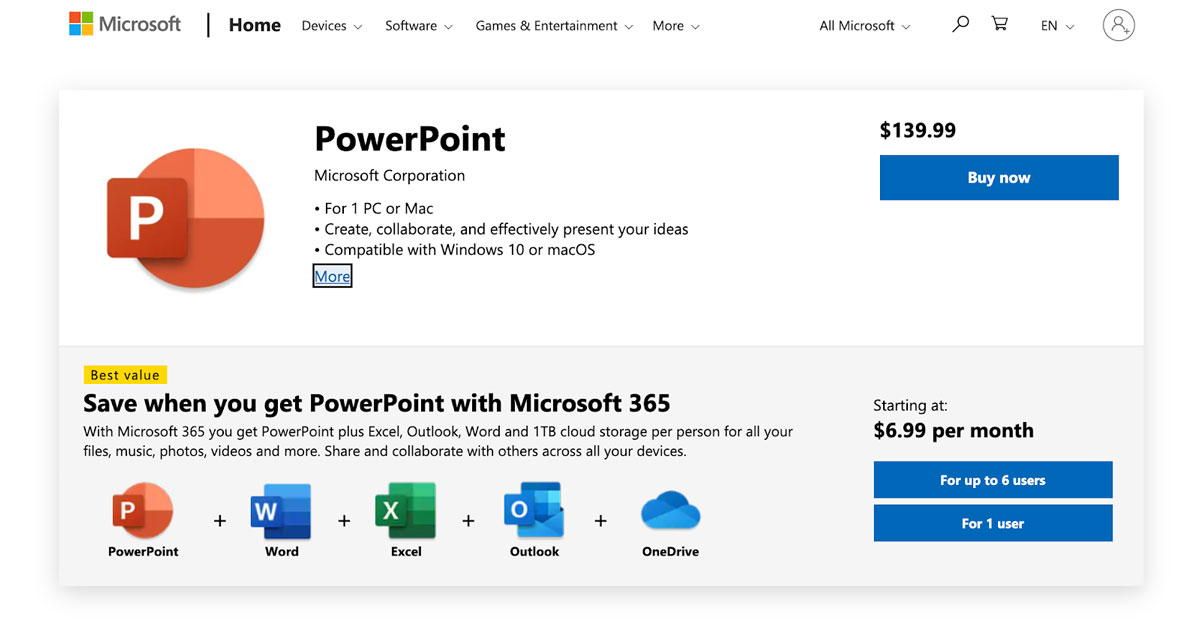Open the search magnifier icon
This screenshot has width=1200, height=634.
(960, 25)
